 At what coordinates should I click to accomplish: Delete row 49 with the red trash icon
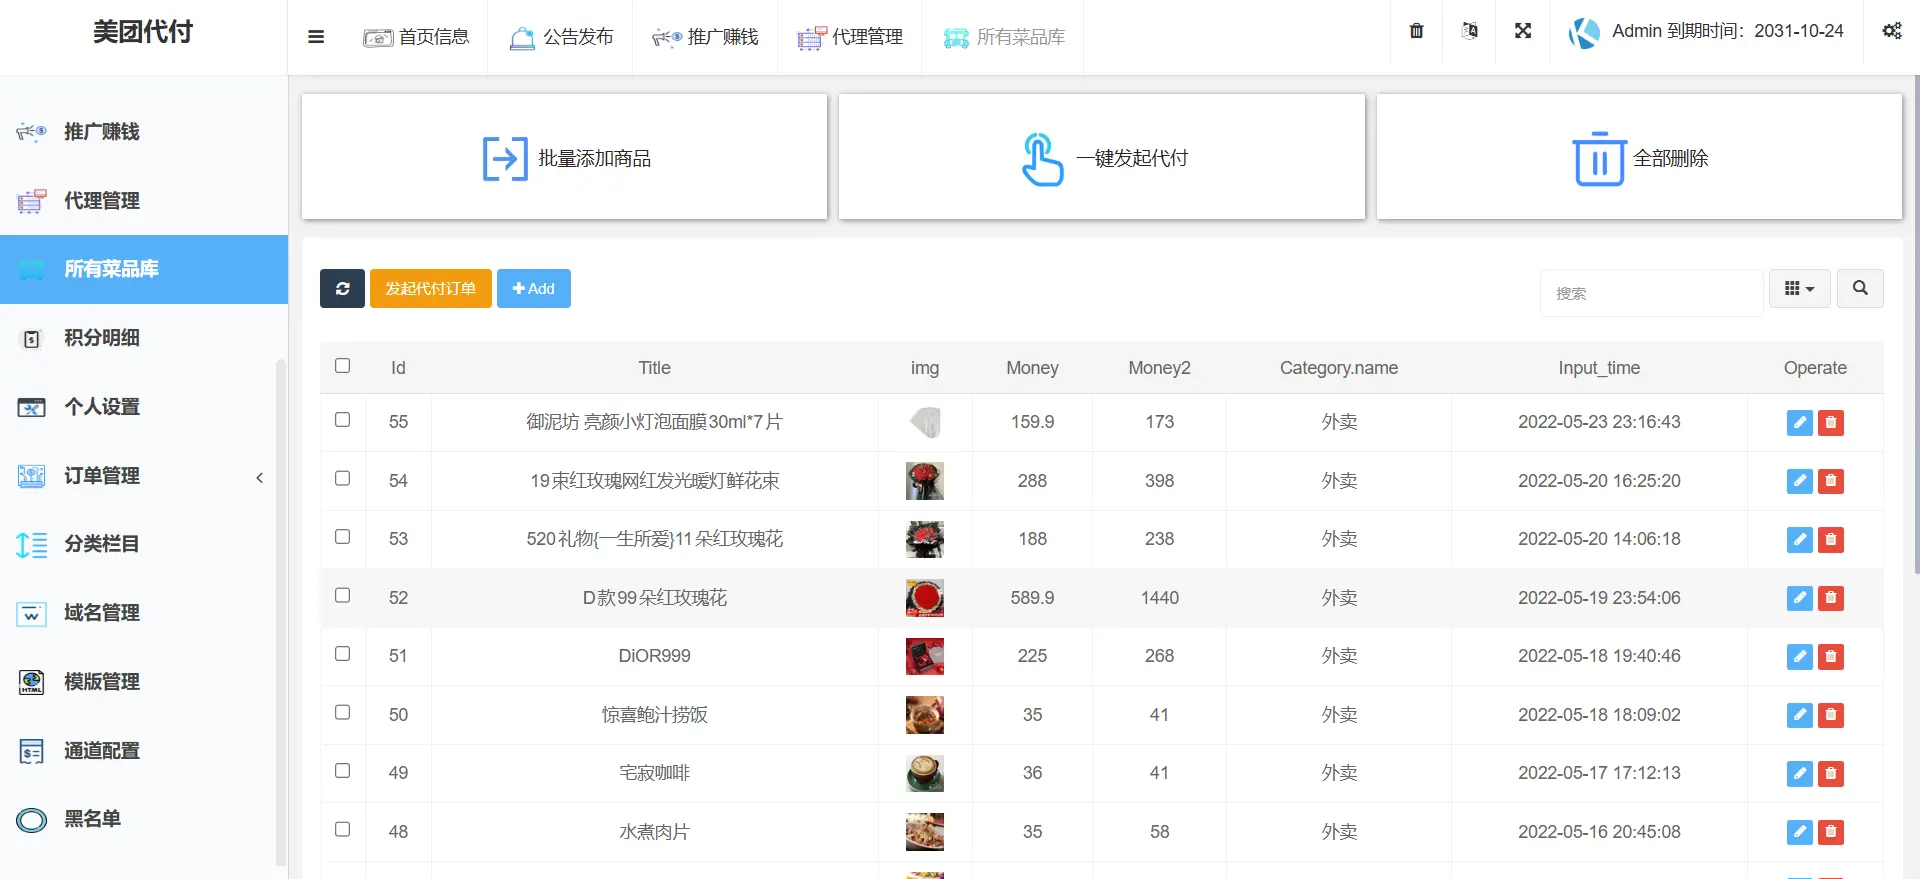click(x=1831, y=773)
